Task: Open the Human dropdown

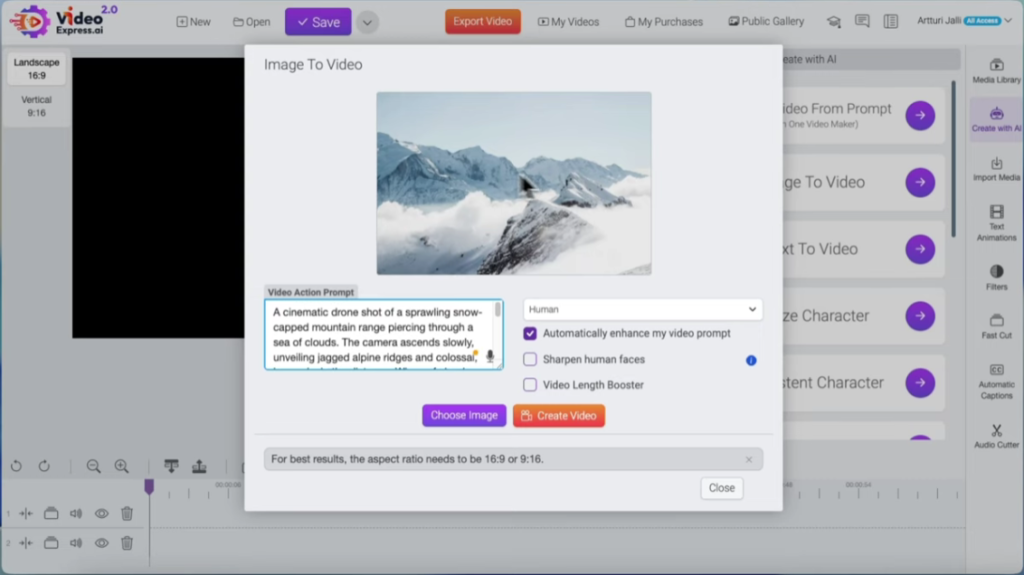Action: pos(643,309)
